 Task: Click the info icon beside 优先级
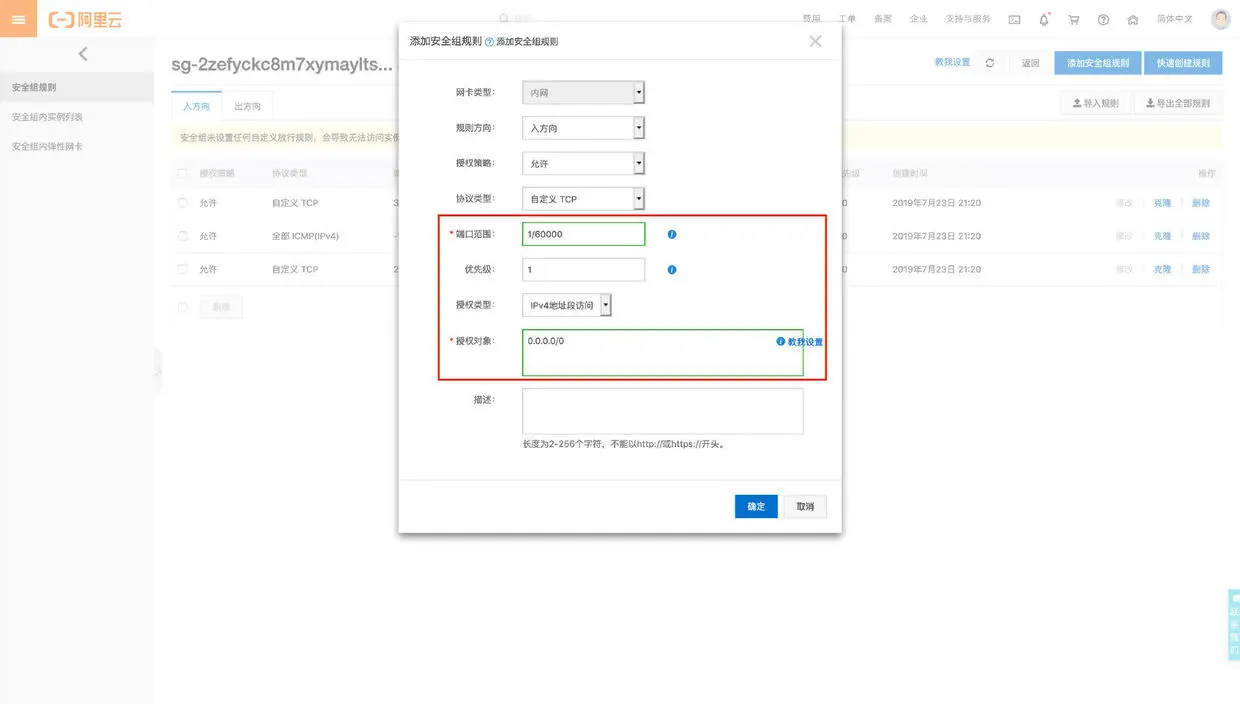pyautogui.click(x=672, y=269)
